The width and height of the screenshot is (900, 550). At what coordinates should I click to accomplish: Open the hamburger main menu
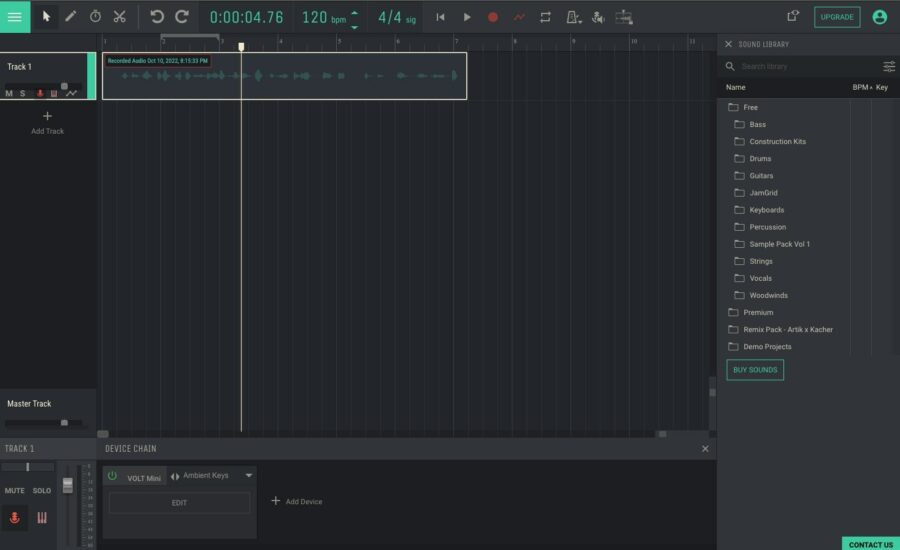(15, 17)
